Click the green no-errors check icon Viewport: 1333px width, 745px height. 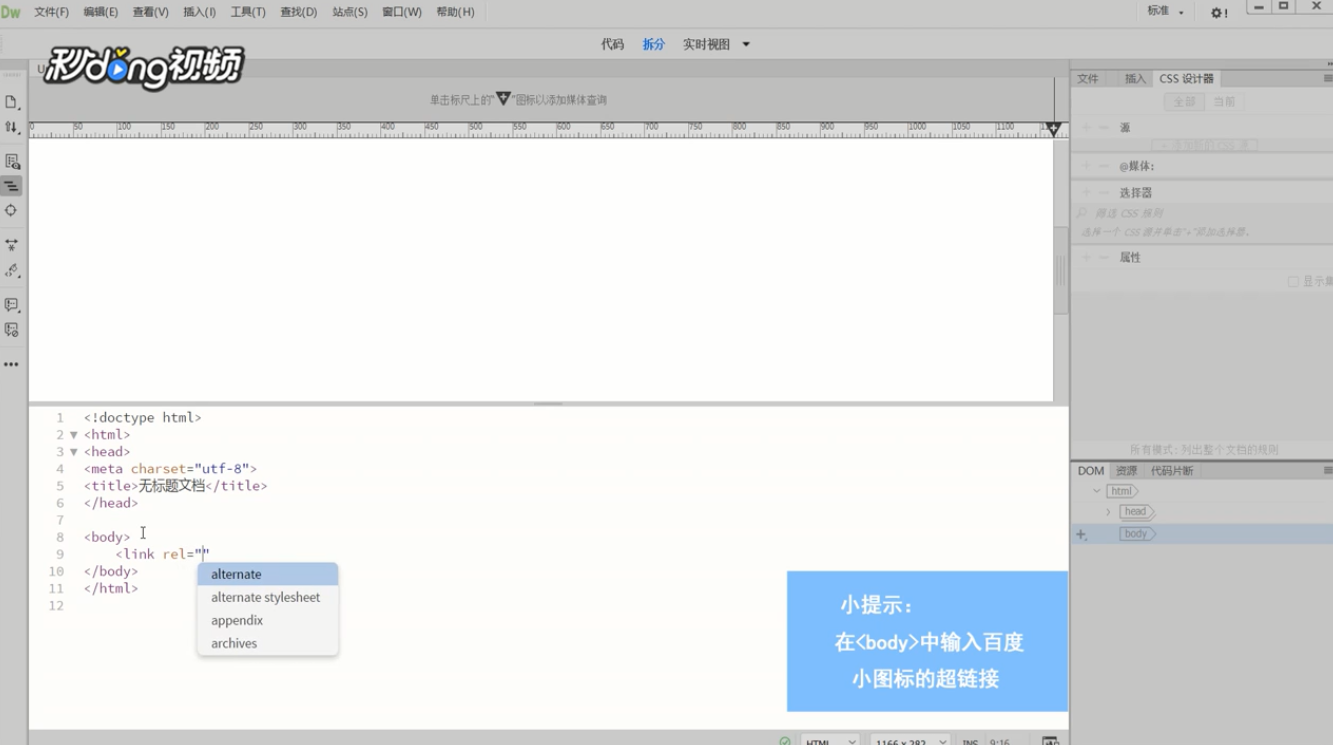[x=785, y=742]
